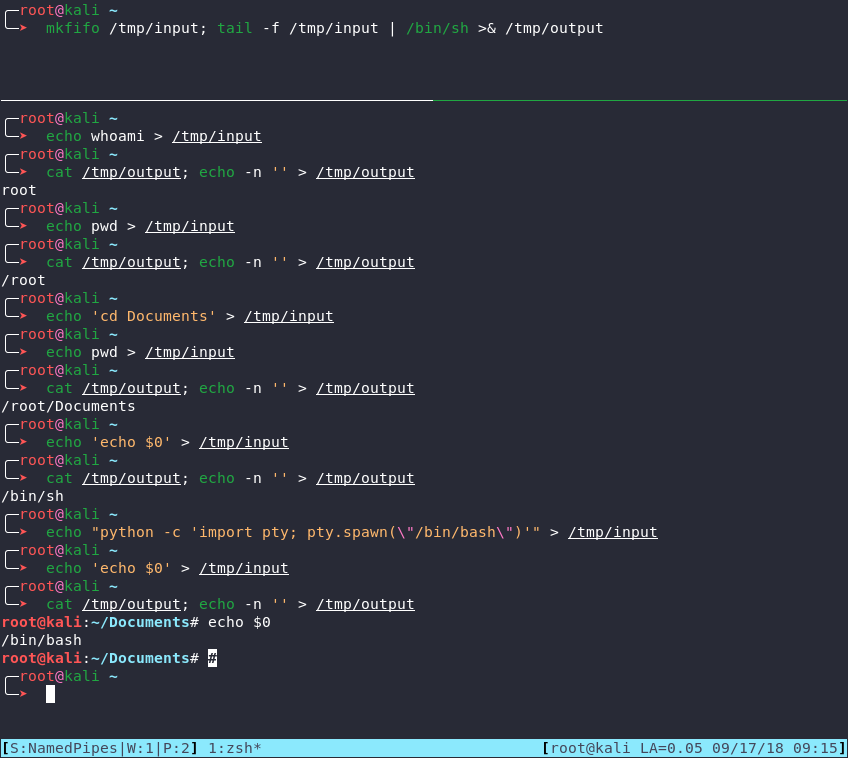Viewport: 848px width, 758px height.
Task: Click the session label S:NamedPipes in status bar
Action: coord(64,748)
